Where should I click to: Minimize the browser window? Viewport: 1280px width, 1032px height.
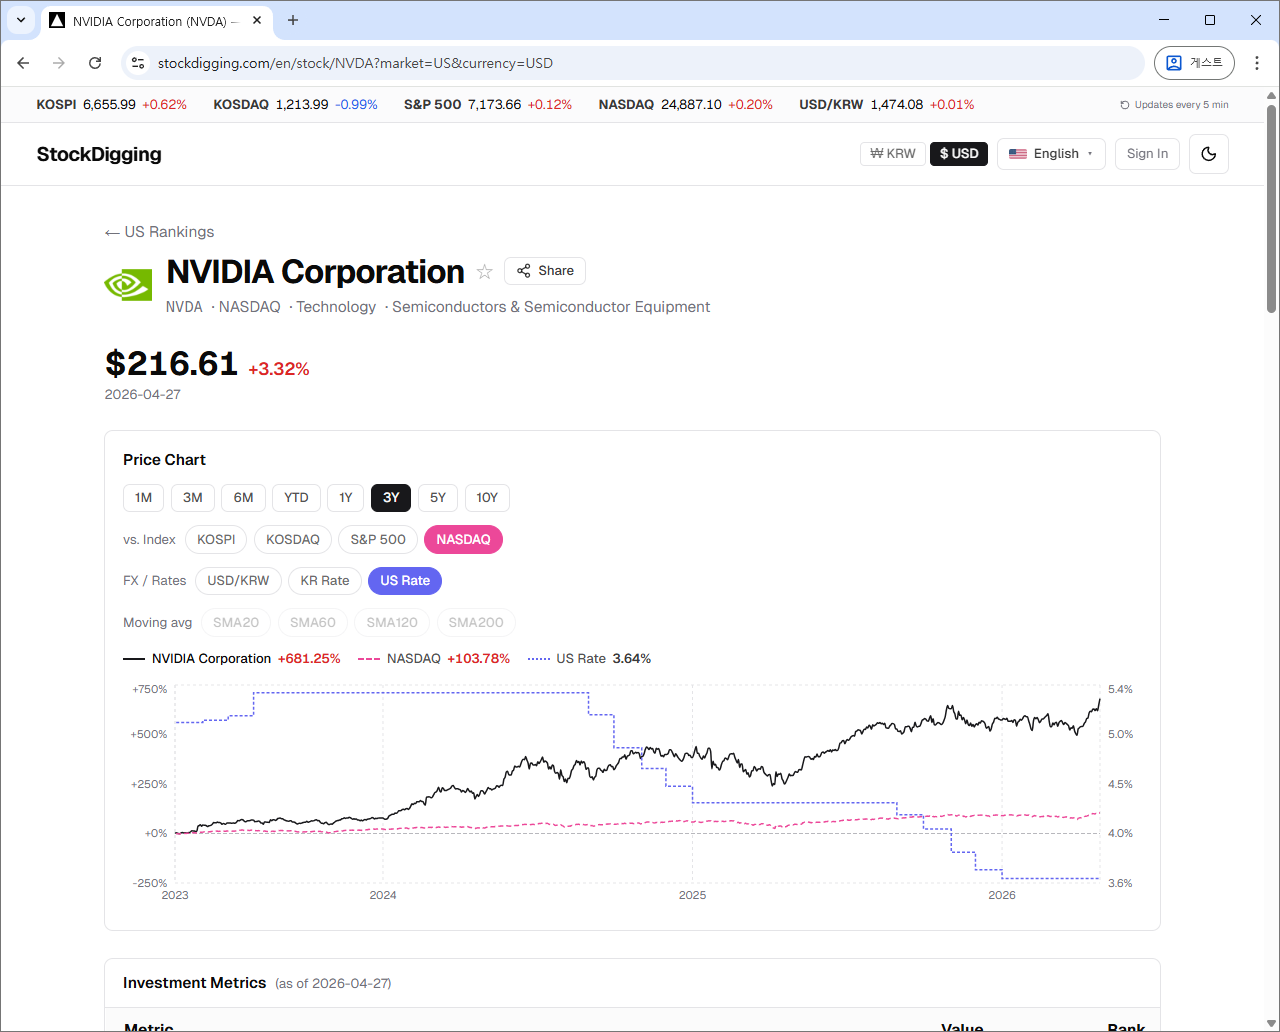point(1163,20)
